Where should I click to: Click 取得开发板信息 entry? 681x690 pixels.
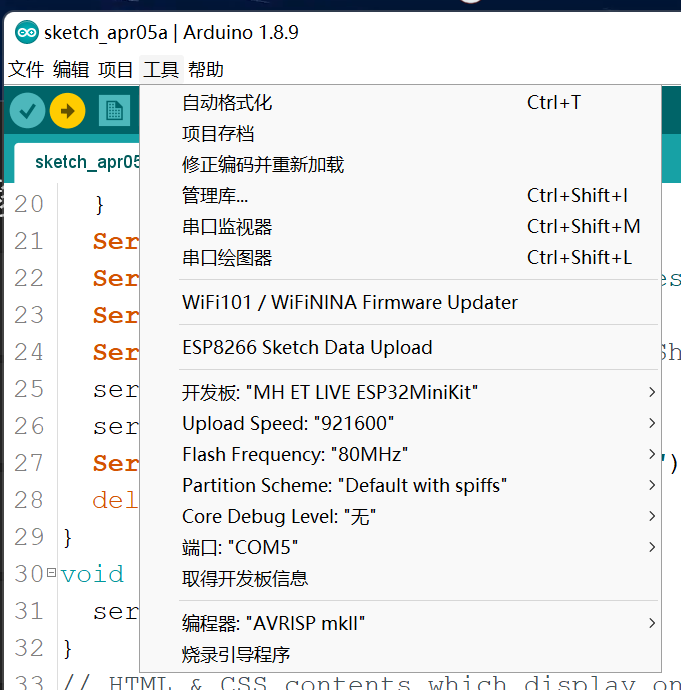click(400, 578)
